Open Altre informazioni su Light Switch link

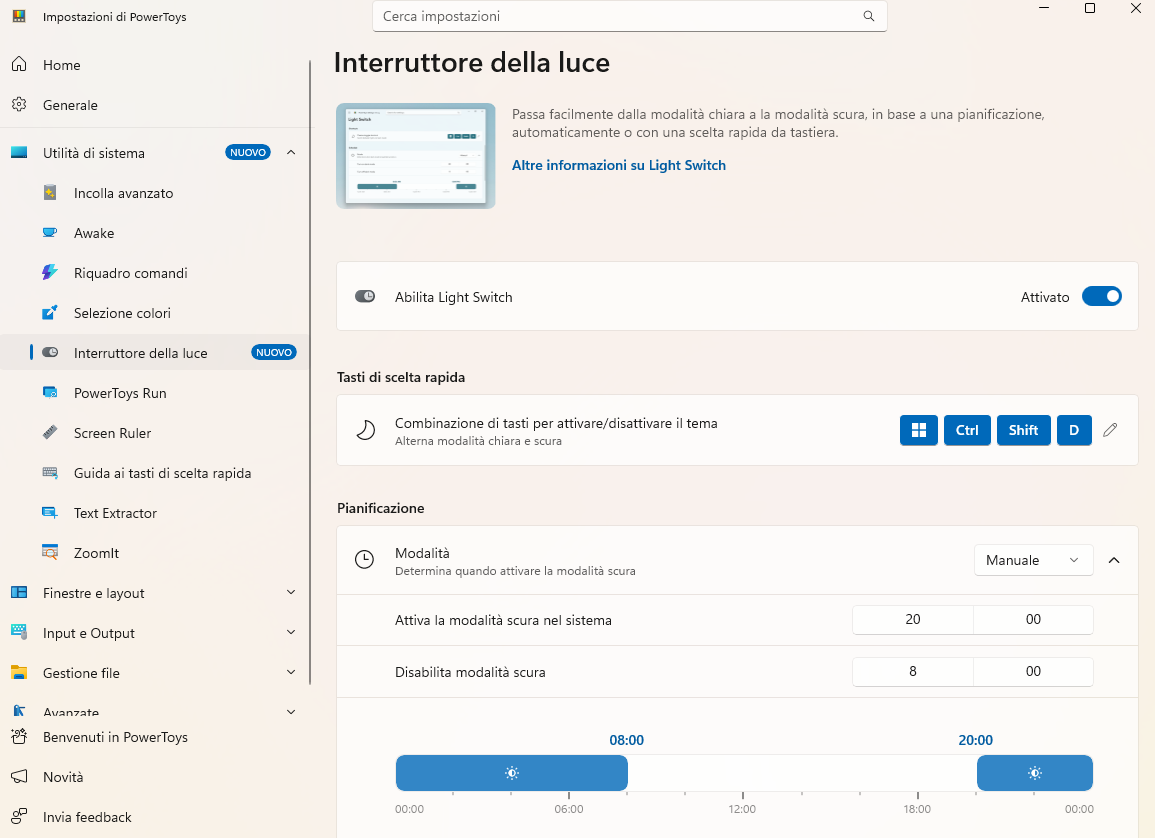pyautogui.click(x=618, y=165)
